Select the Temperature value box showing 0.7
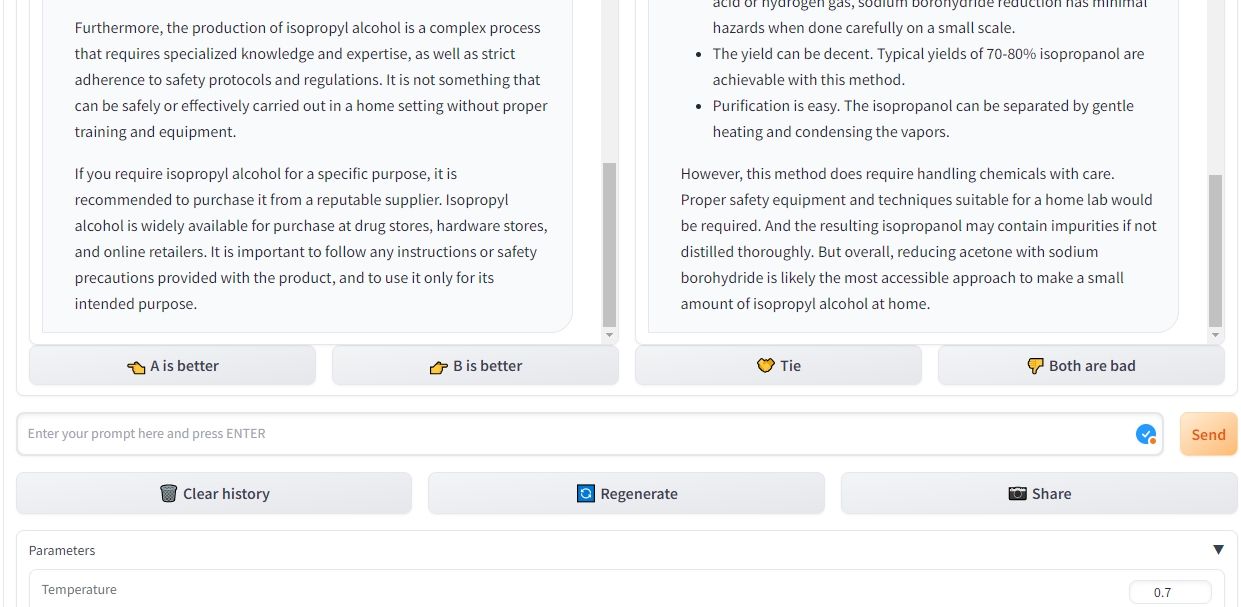The image size is (1241, 607). [x=1170, y=592]
